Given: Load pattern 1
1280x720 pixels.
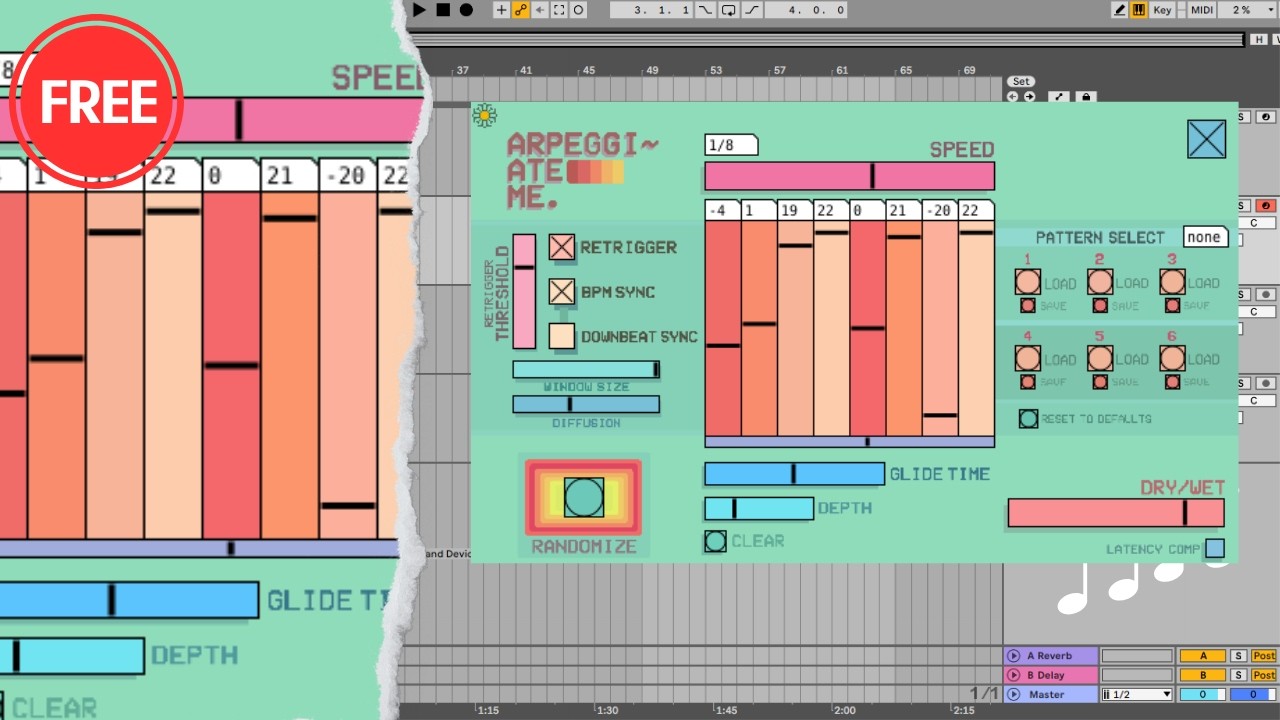Looking at the screenshot, I should pos(1028,282).
